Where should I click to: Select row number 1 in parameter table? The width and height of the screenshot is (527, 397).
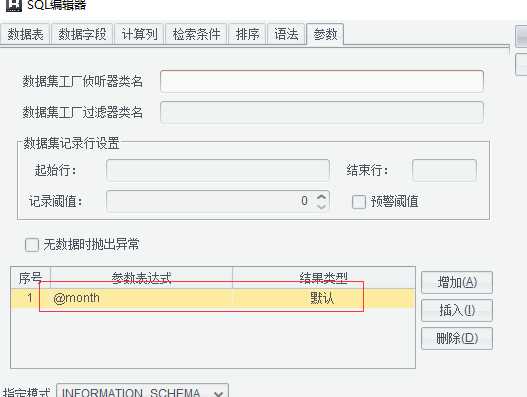pyautogui.click(x=30, y=298)
